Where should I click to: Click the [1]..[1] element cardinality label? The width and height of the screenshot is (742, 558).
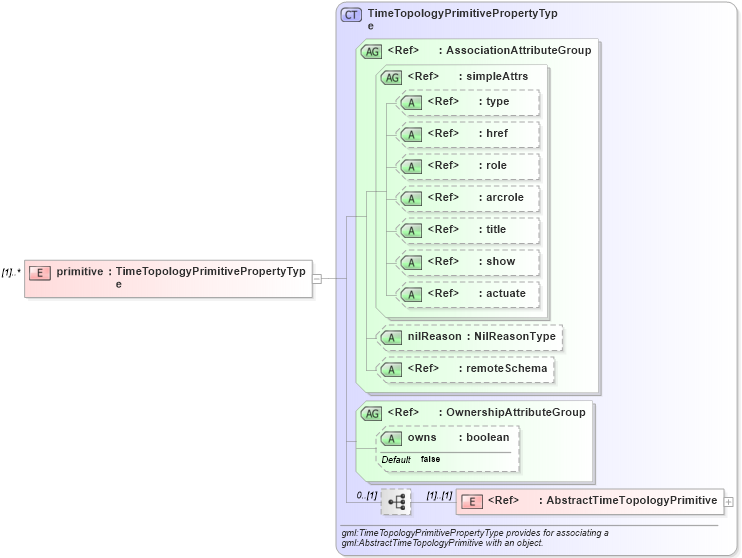click(439, 496)
